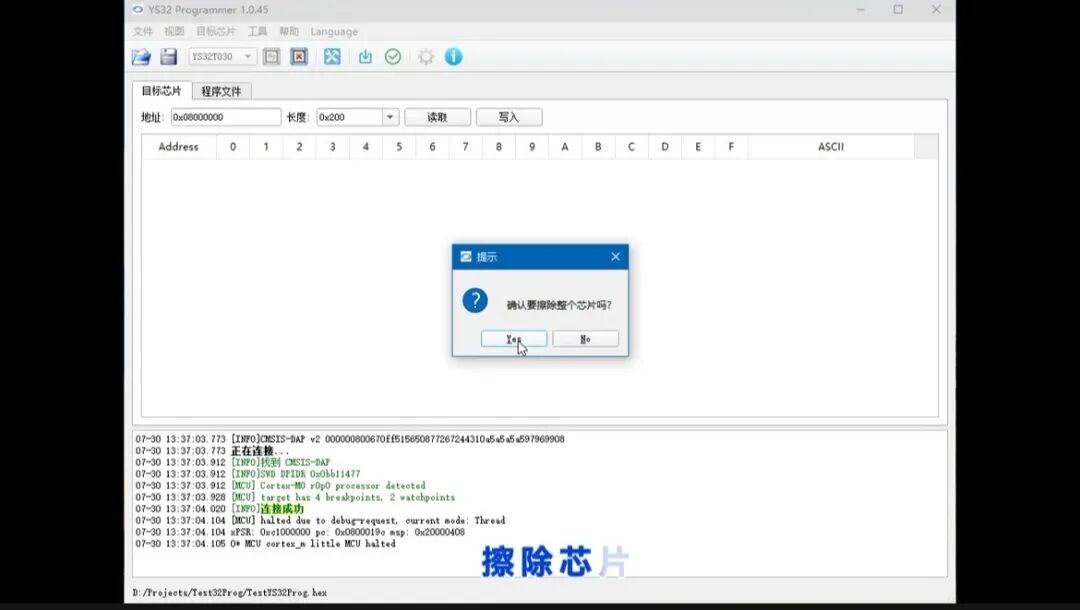Click No in the erase dialog
Screen dimensions: 1080x610
click(x=585, y=339)
